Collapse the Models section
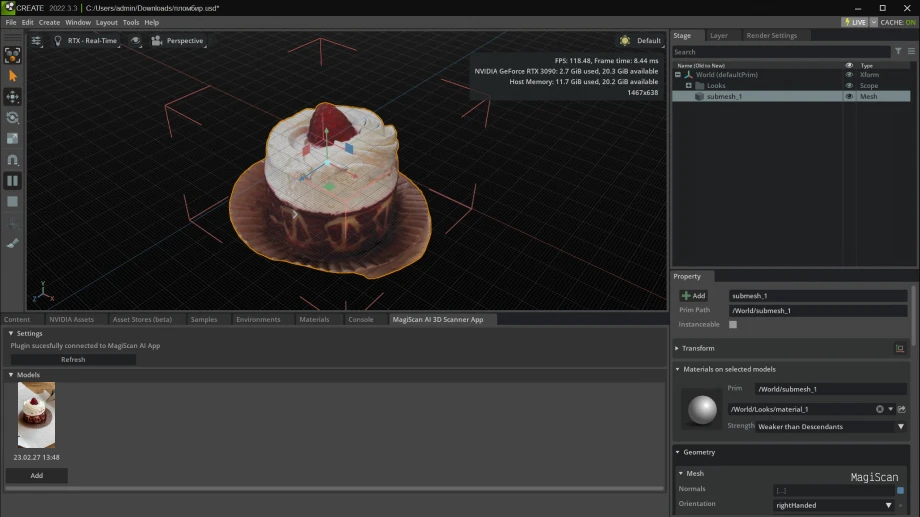 [x=11, y=374]
